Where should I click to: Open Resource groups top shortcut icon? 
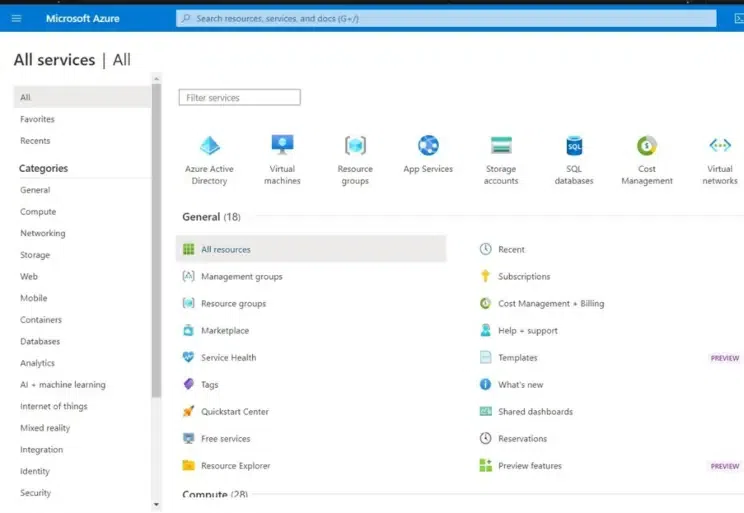355,145
